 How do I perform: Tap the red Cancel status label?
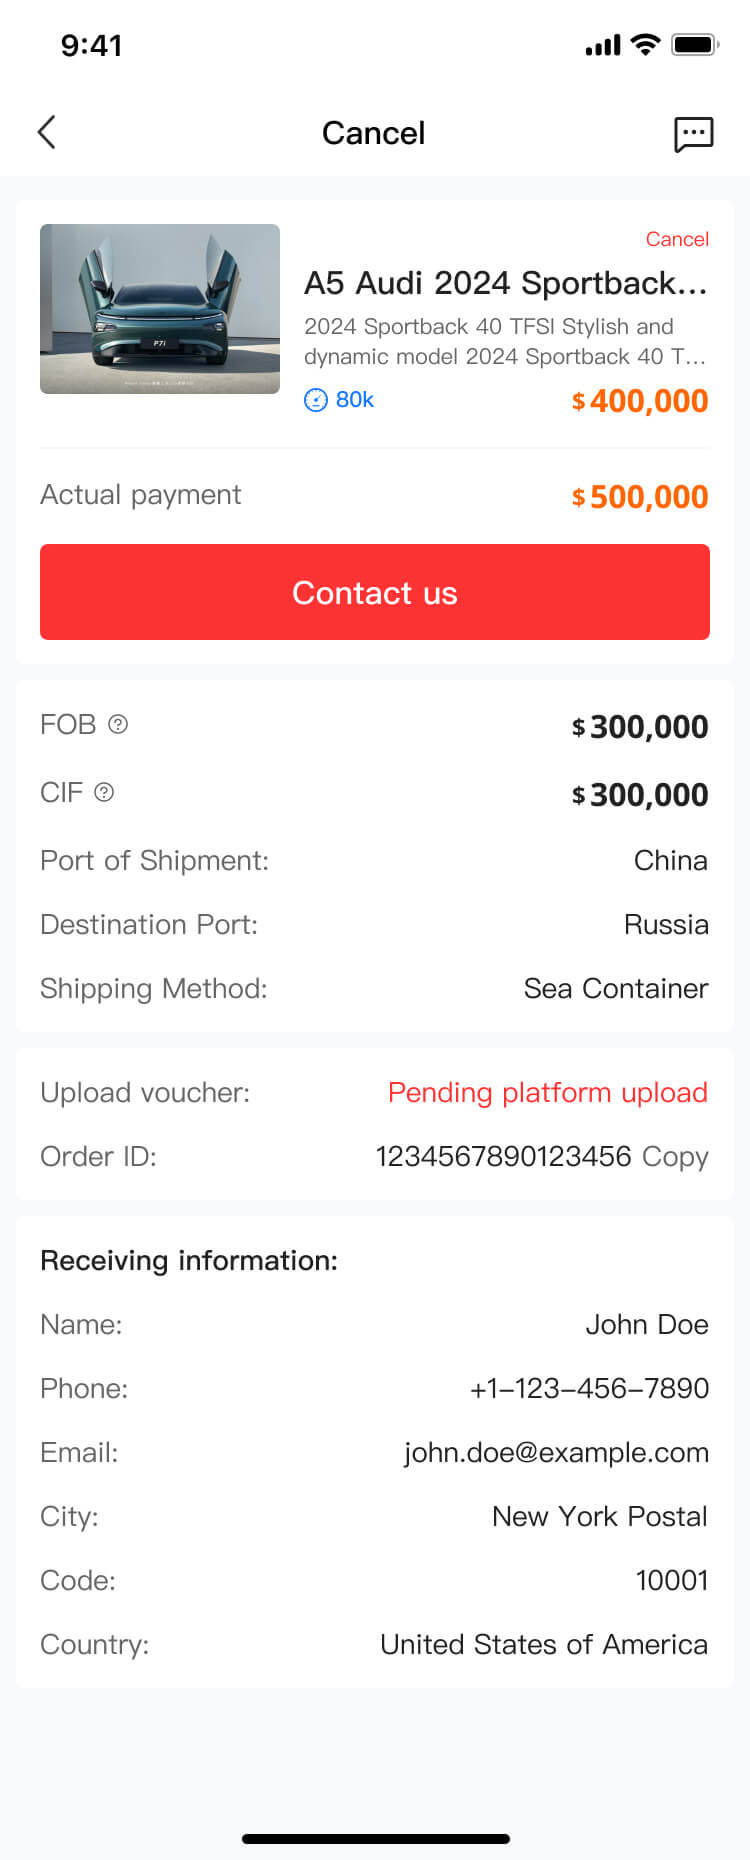click(677, 239)
